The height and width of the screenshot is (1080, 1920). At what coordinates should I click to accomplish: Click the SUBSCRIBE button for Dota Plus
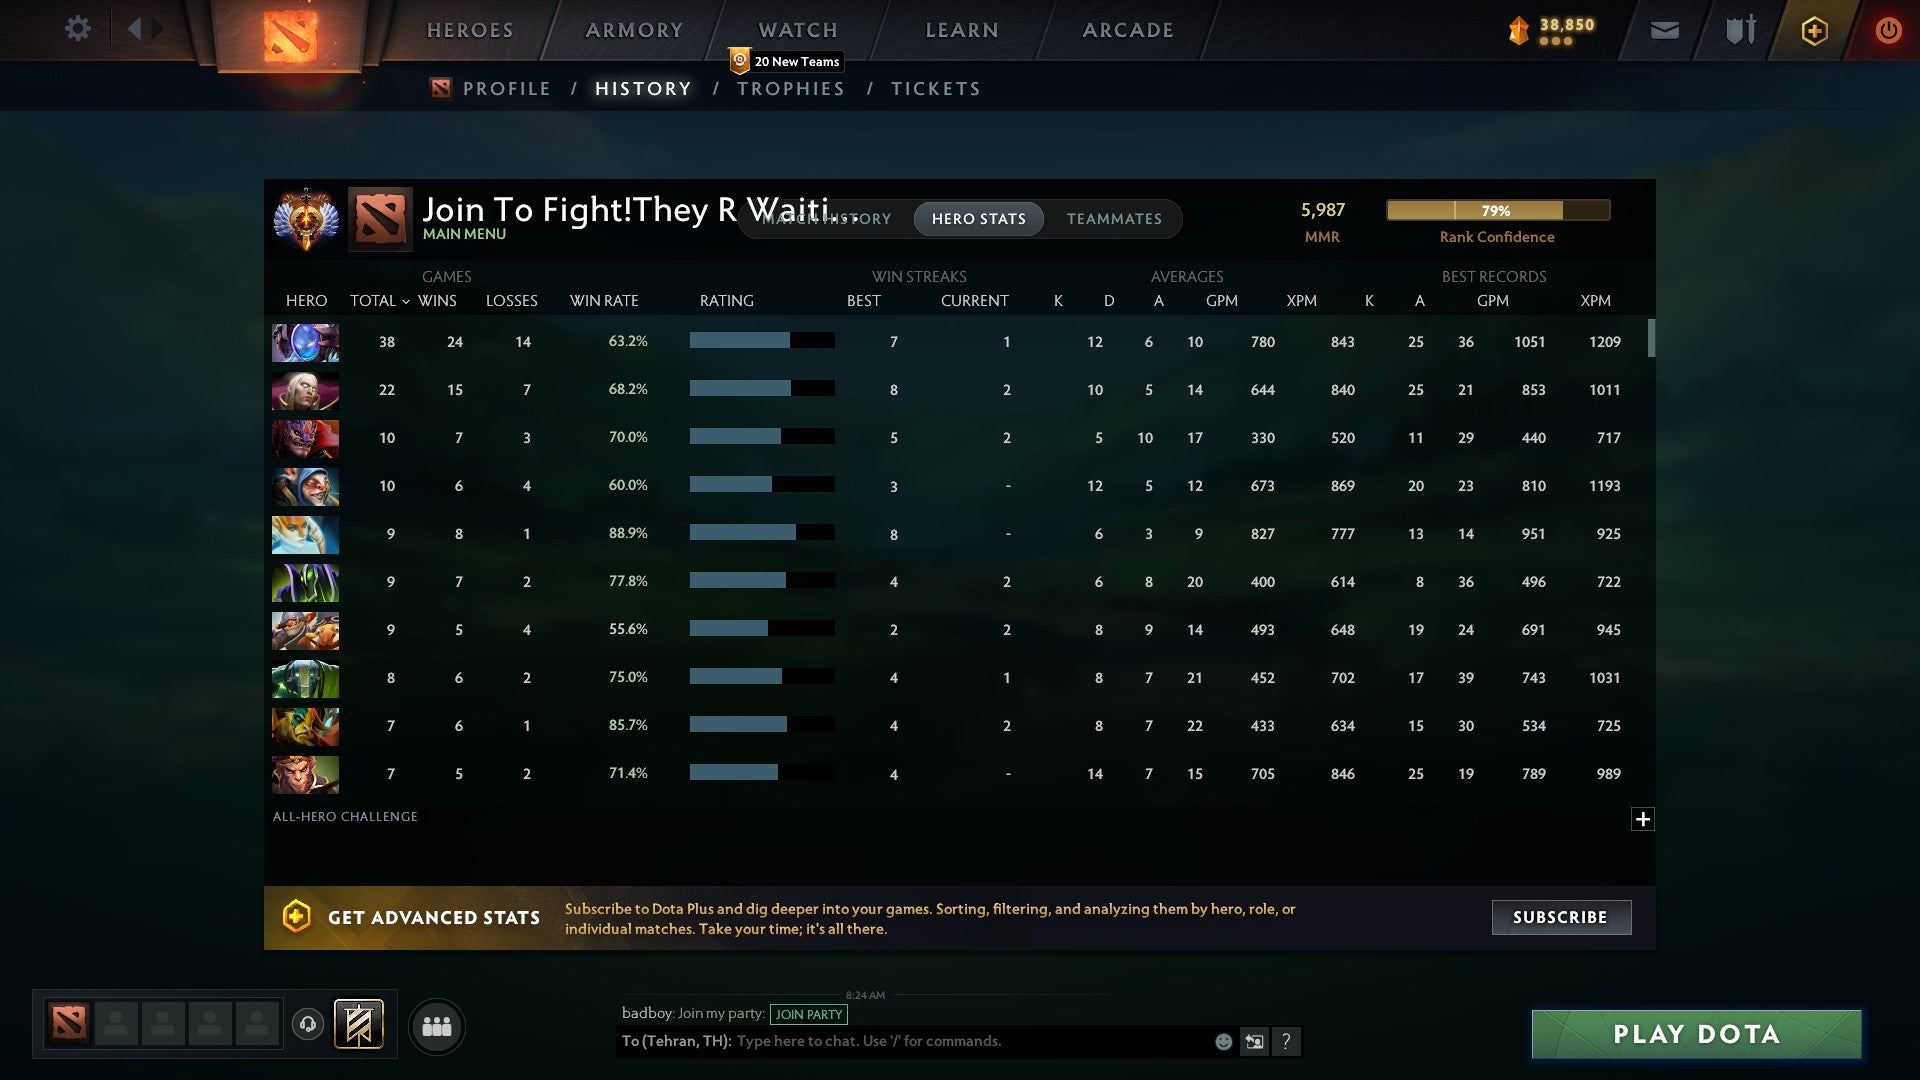click(1560, 917)
